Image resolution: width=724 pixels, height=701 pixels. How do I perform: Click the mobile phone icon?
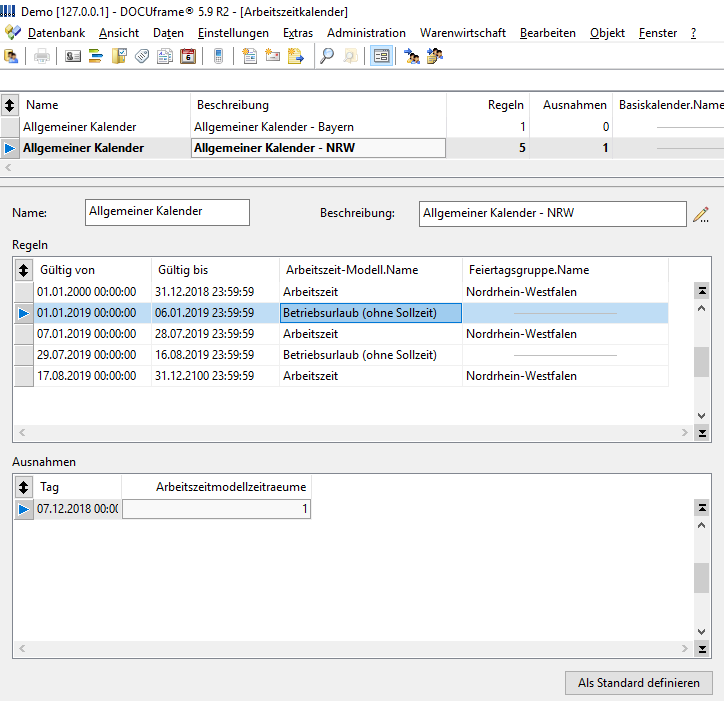[x=218, y=56]
